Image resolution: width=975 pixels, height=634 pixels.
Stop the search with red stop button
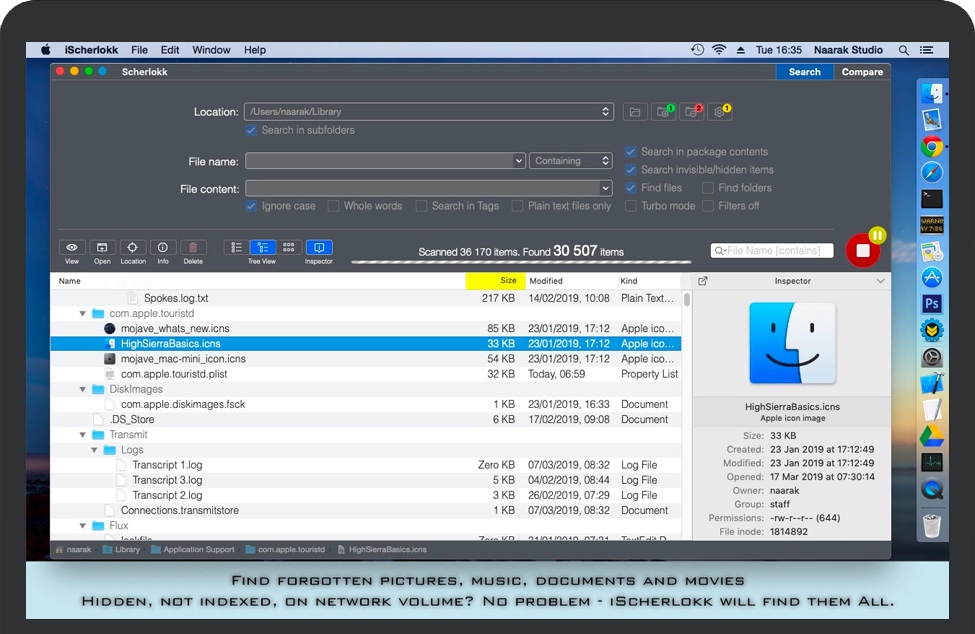pos(862,252)
